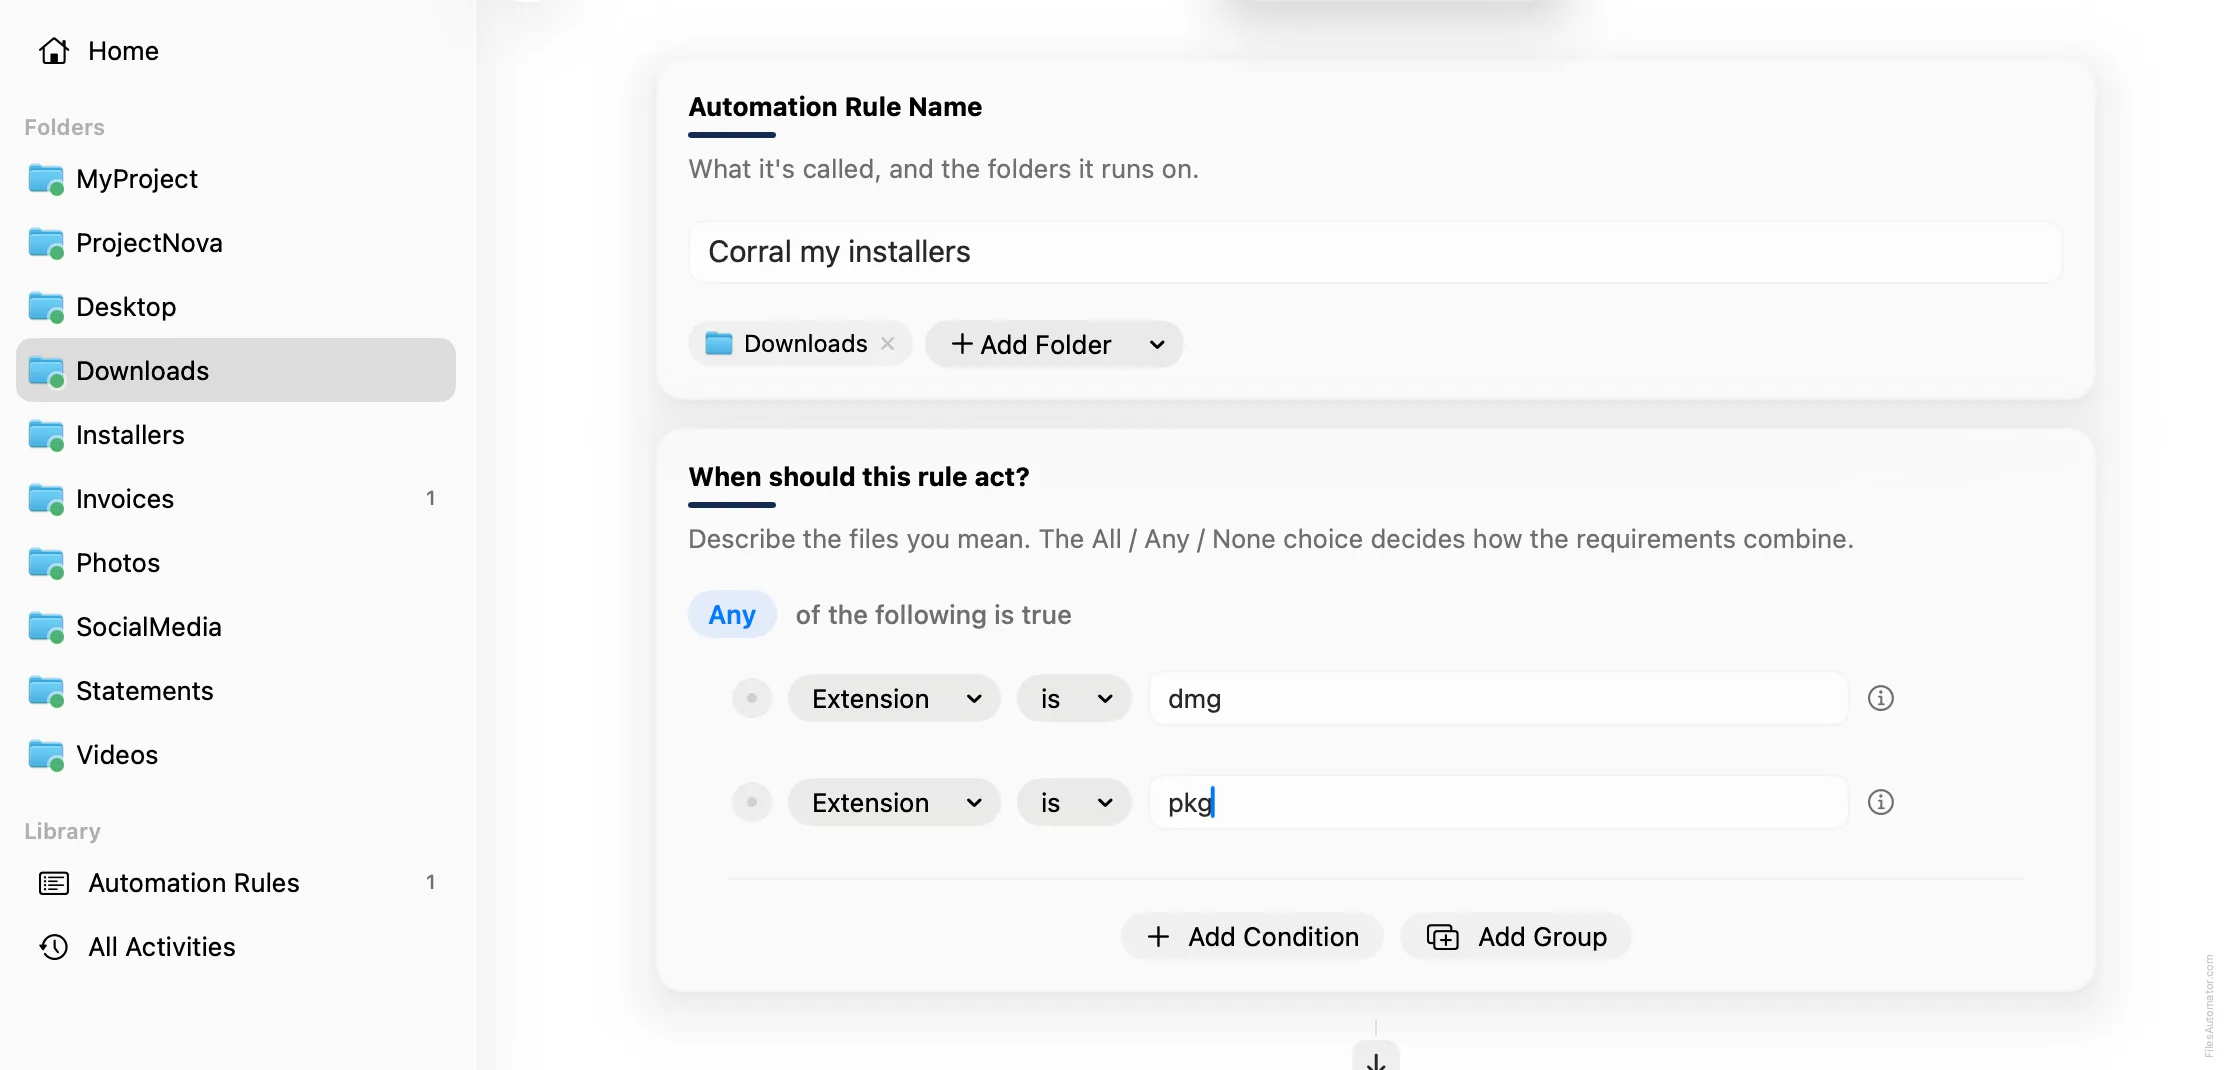Click the dmg value field
Screen dimensions: 2228x1070
point(1498,699)
